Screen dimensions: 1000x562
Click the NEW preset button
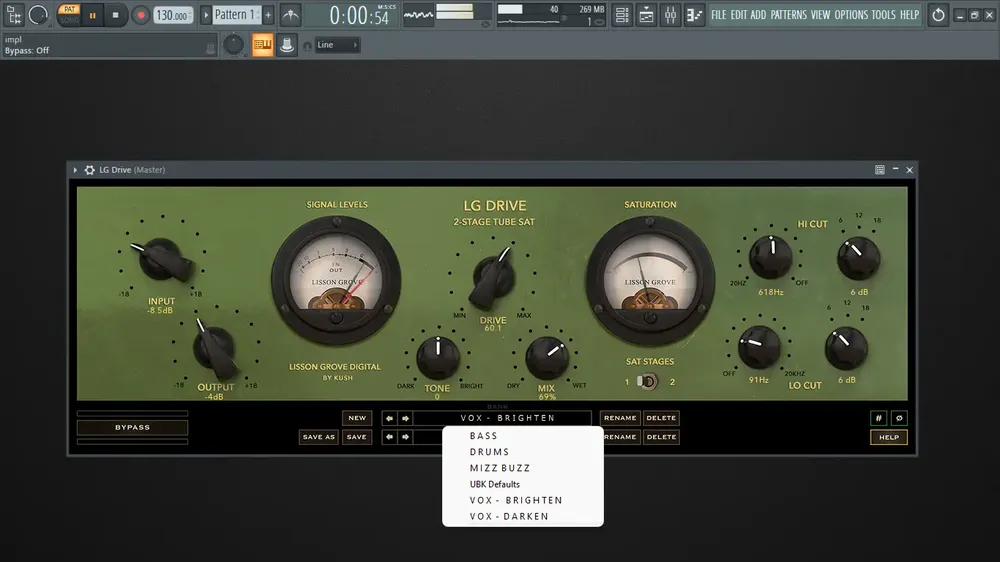[x=357, y=418]
